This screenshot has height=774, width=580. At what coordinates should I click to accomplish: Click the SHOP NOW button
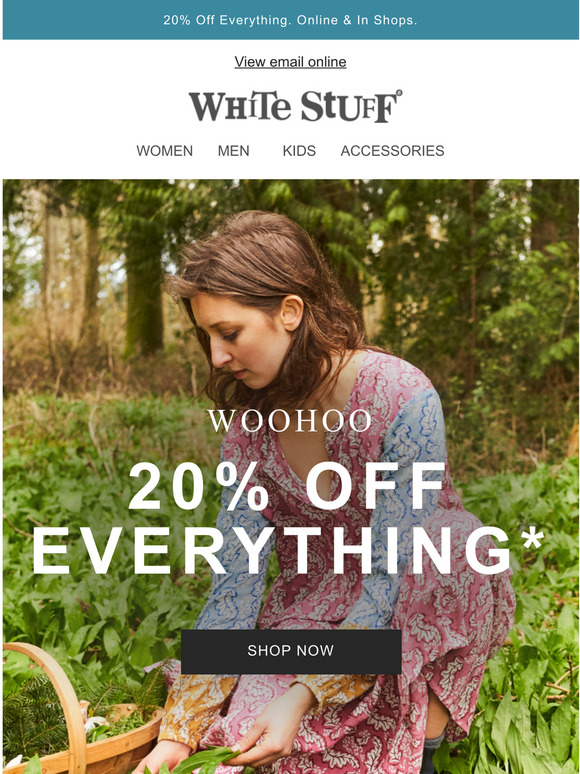pyautogui.click(x=291, y=651)
